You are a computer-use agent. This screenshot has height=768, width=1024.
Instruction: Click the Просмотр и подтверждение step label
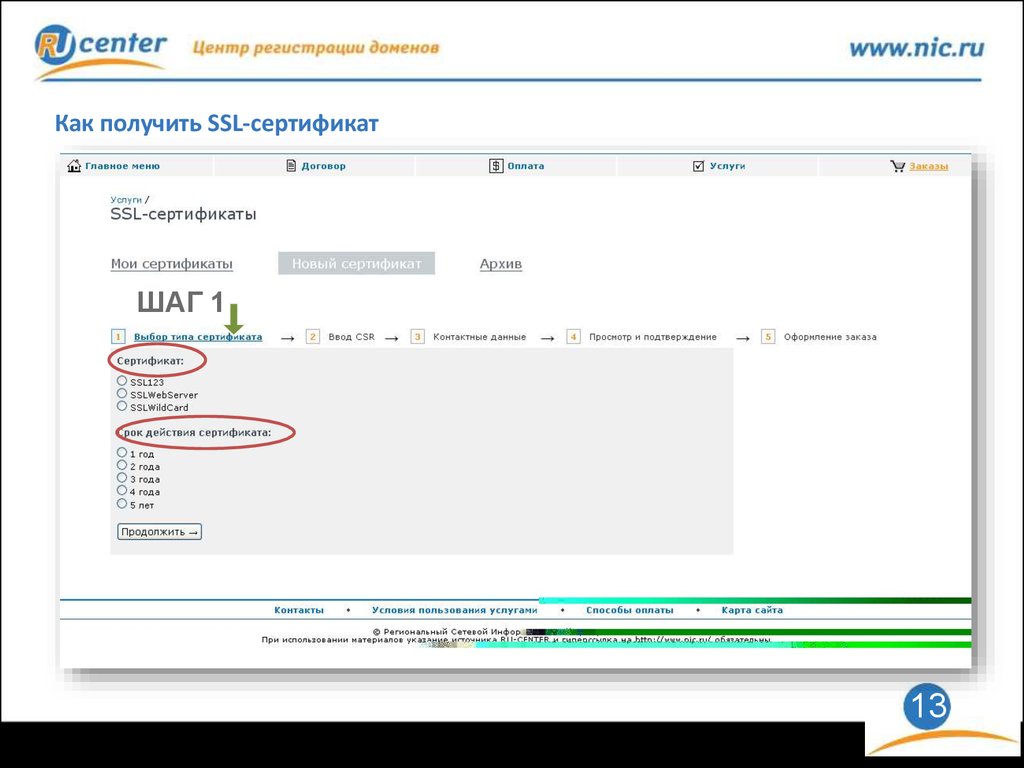pos(653,337)
